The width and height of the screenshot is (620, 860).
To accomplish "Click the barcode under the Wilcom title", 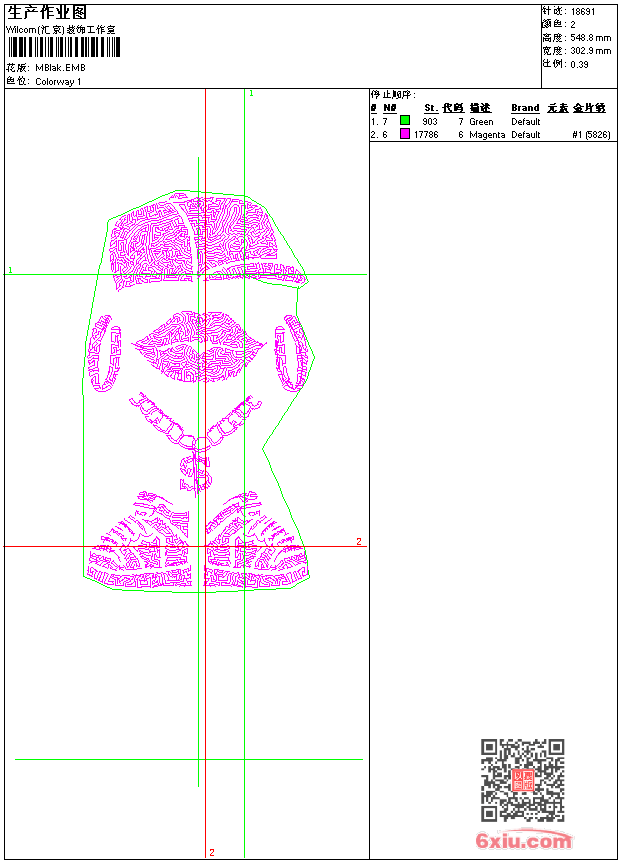I will 63,47.
